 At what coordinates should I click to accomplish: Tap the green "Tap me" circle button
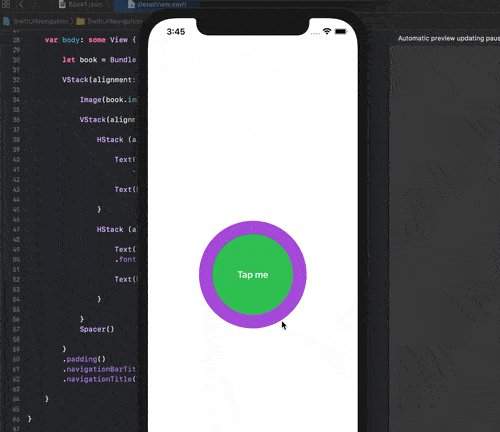[x=253, y=275]
